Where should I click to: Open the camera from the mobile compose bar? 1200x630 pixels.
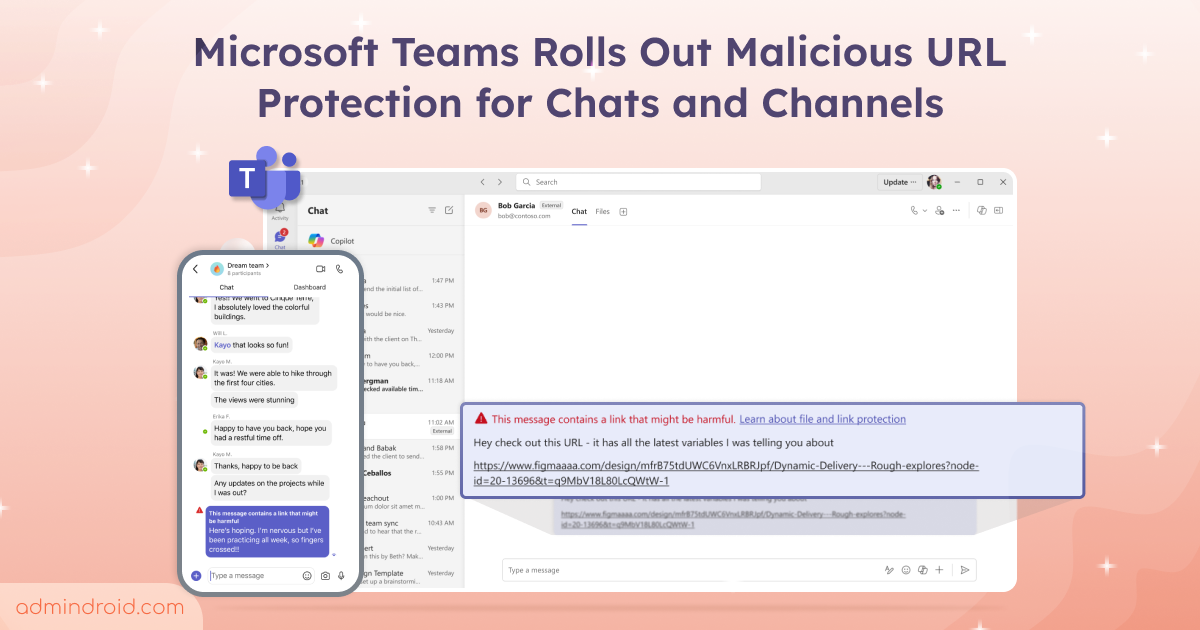326,576
